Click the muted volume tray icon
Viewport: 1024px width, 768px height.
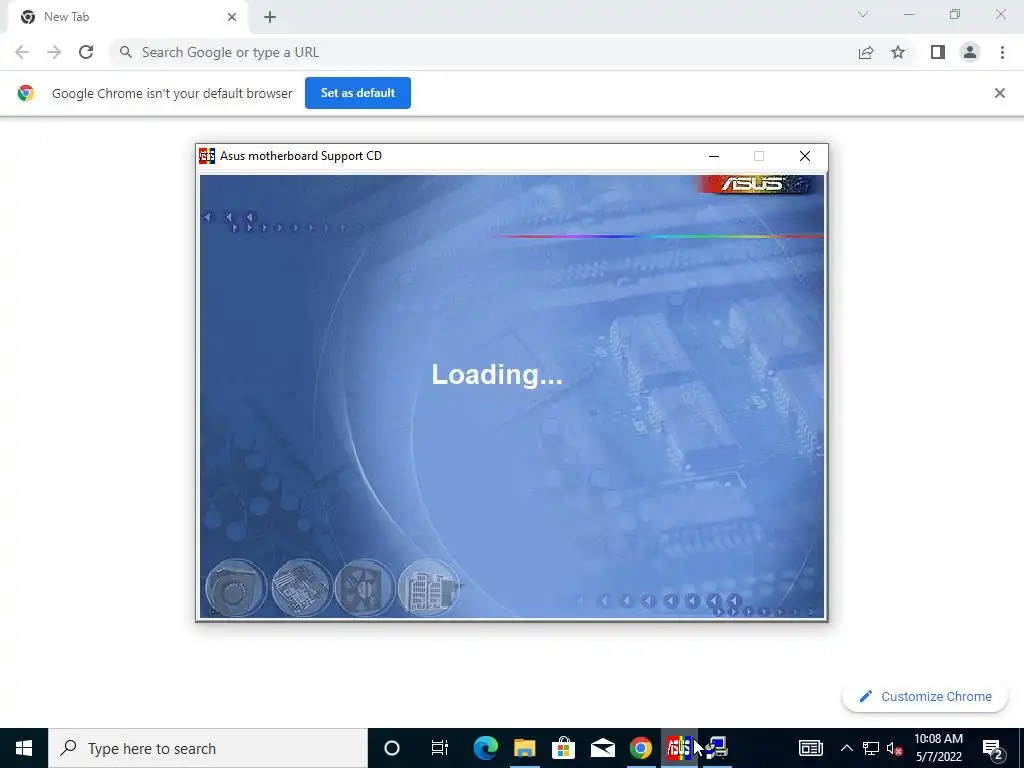(895, 748)
